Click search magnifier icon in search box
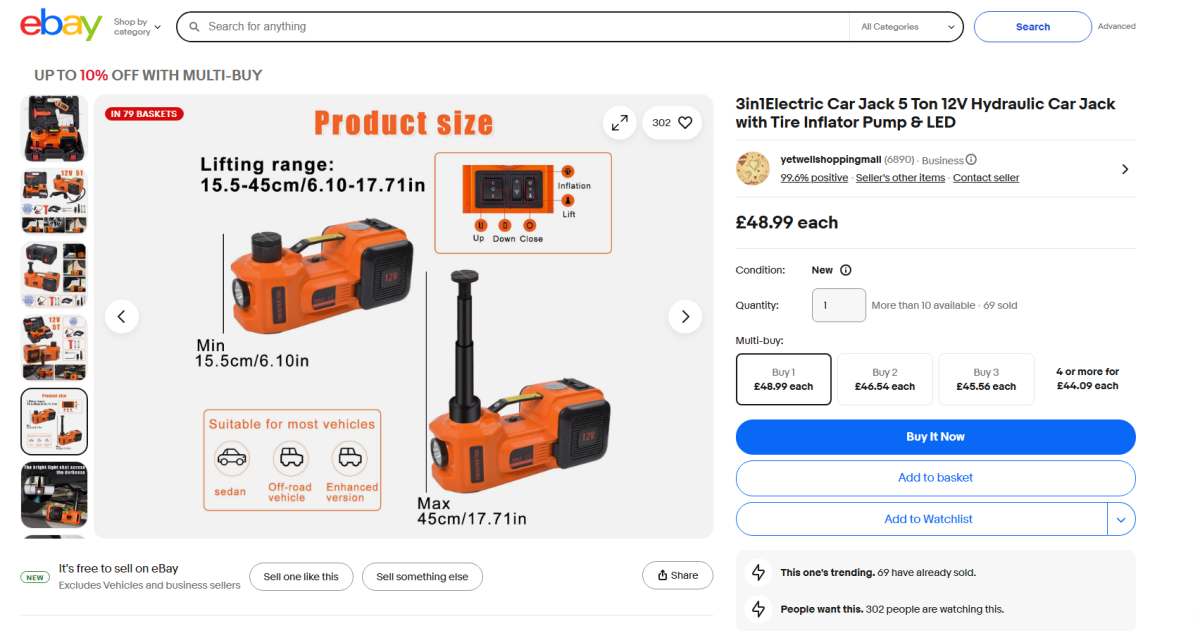 (194, 27)
